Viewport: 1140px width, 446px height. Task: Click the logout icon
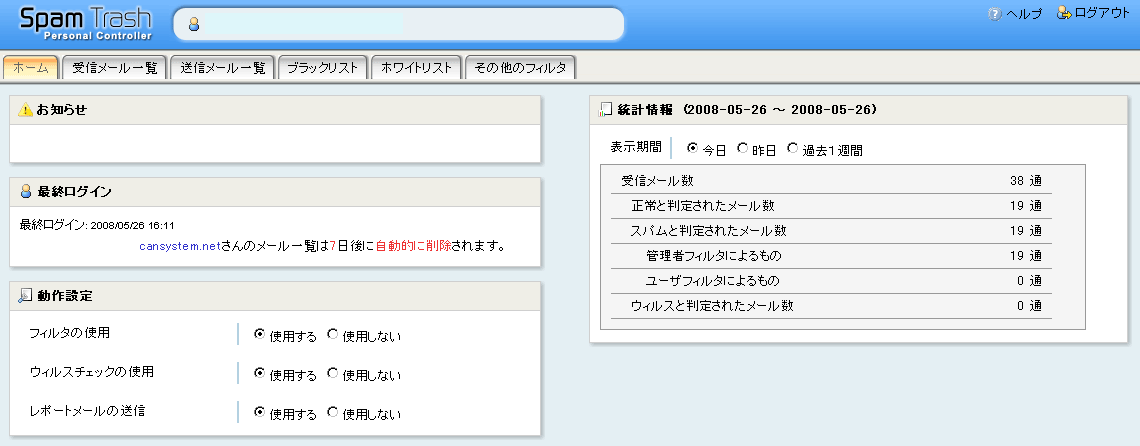click(x=1064, y=13)
